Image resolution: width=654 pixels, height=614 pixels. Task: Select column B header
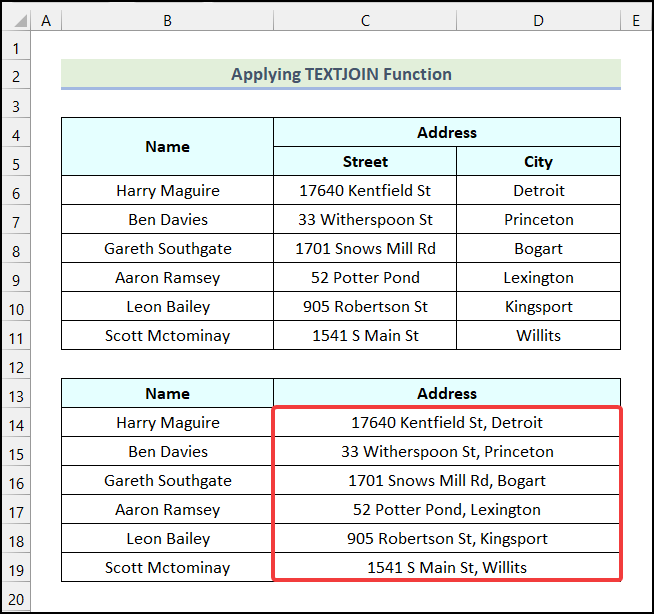(167, 20)
